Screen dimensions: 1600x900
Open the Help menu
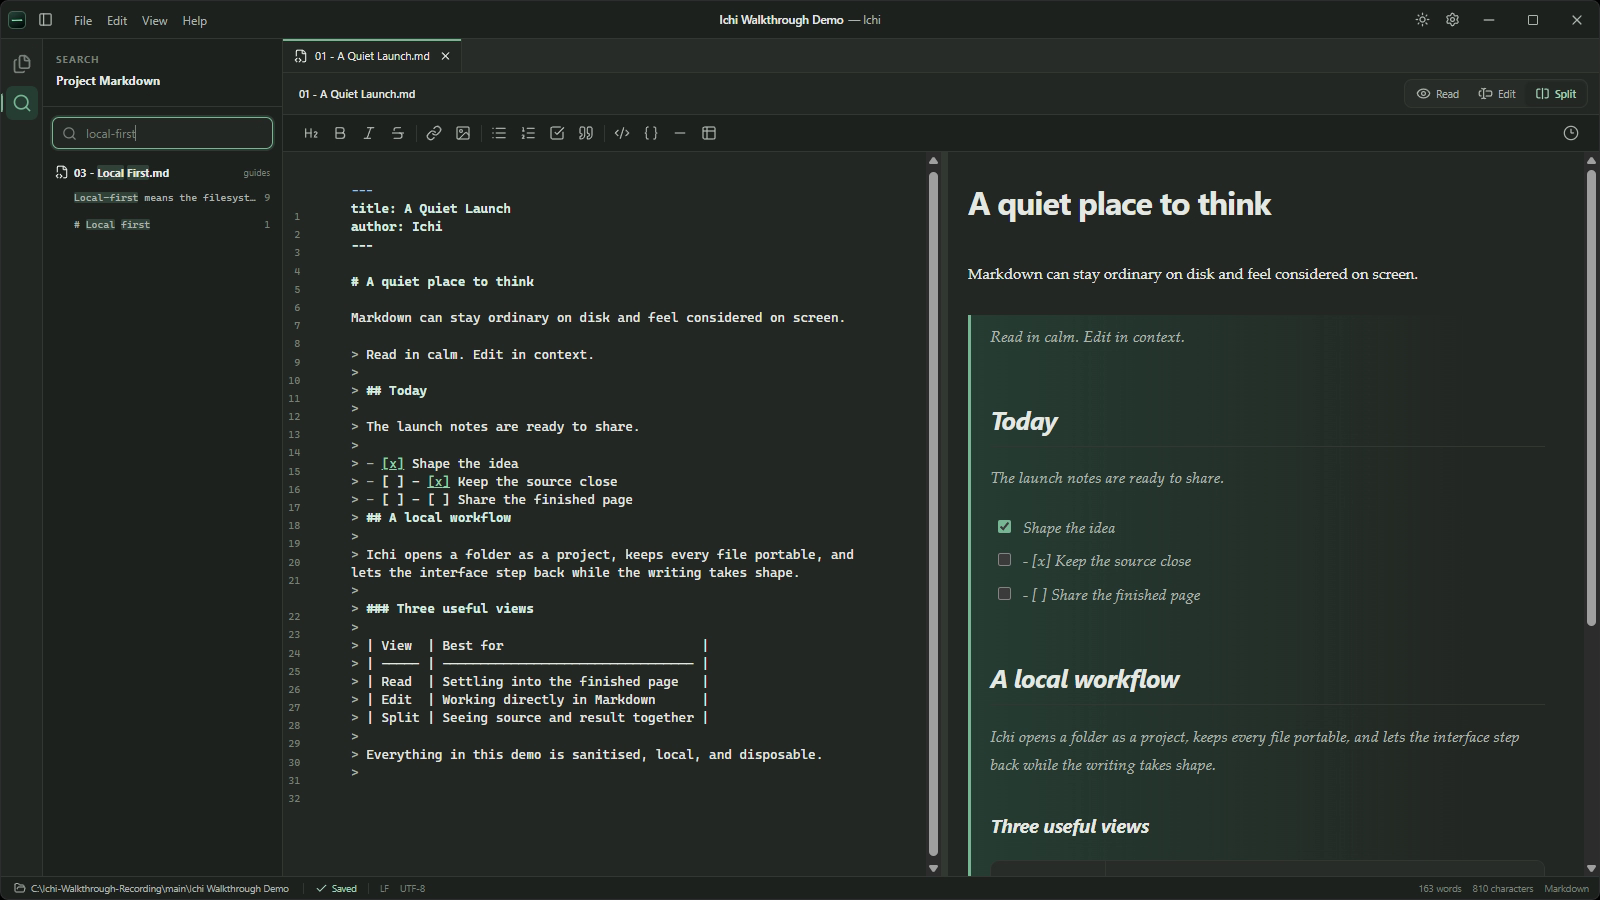point(194,20)
